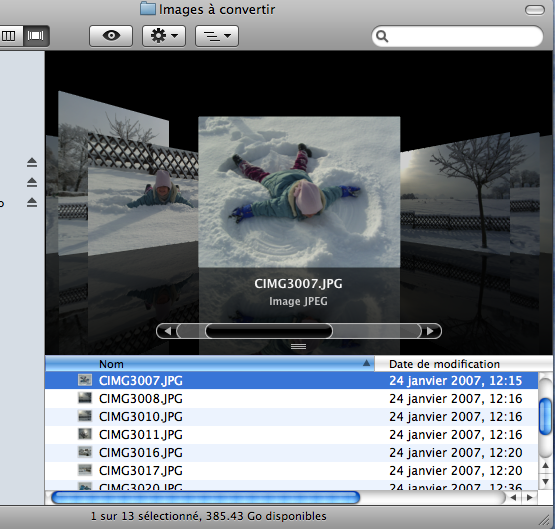Click the 12:15 modification date of CIMG3007
This screenshot has height=529, width=555.
click(456, 380)
